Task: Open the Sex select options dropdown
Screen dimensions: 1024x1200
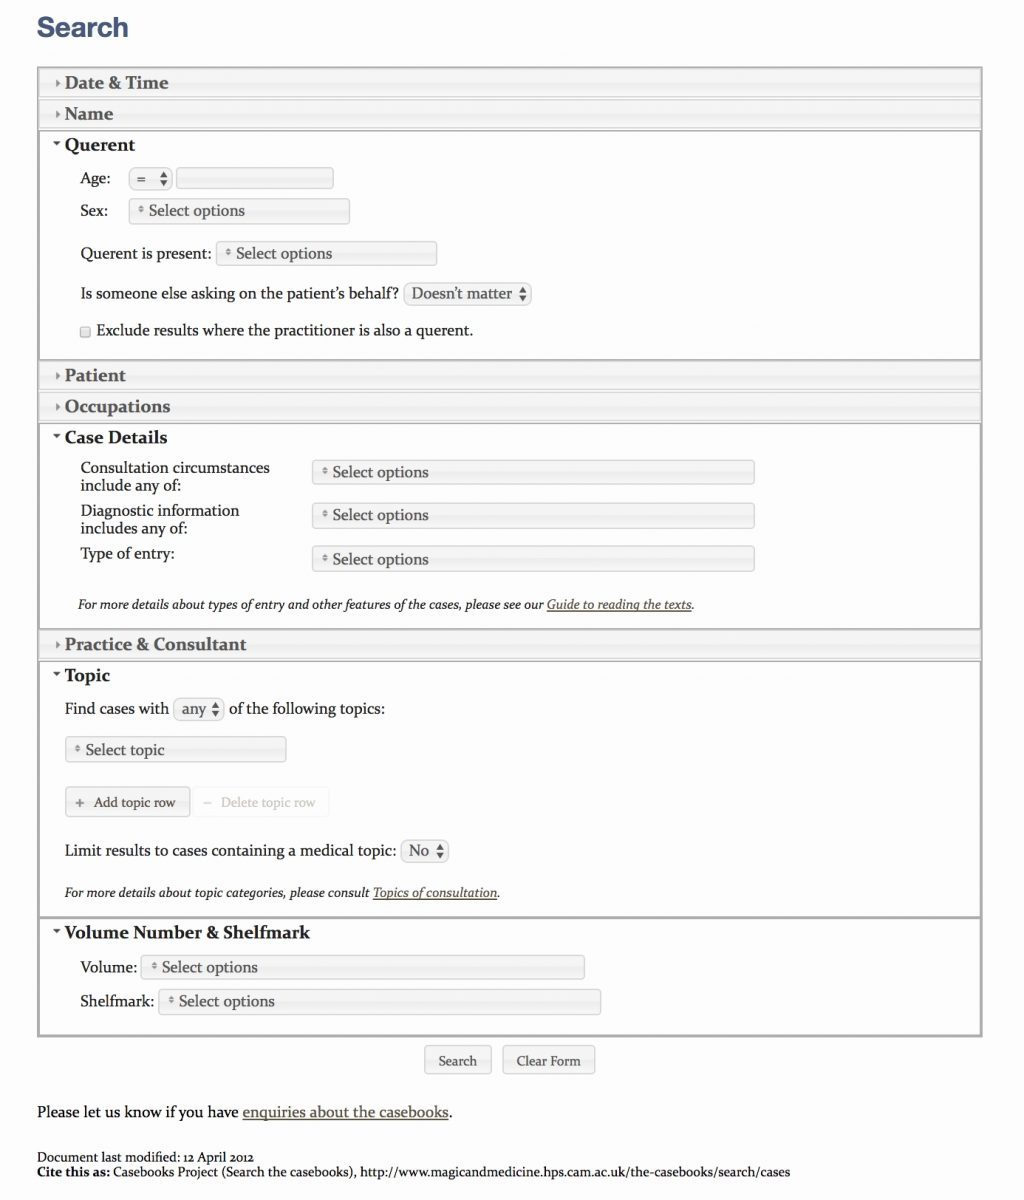Action: point(239,211)
